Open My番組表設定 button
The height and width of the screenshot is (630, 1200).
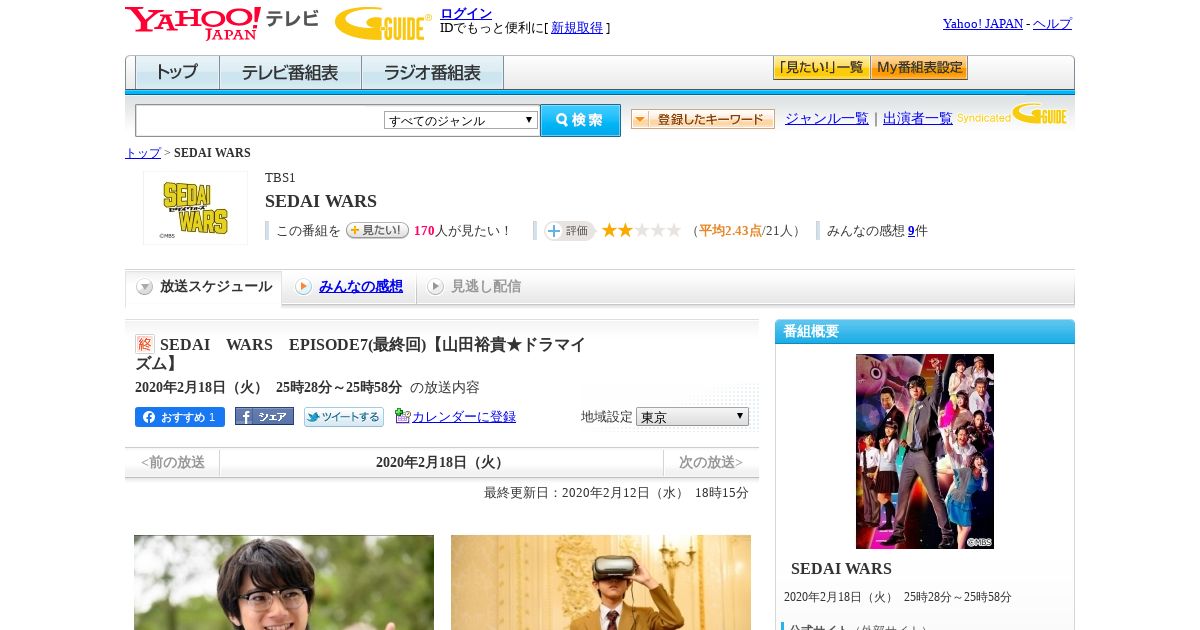(x=919, y=68)
